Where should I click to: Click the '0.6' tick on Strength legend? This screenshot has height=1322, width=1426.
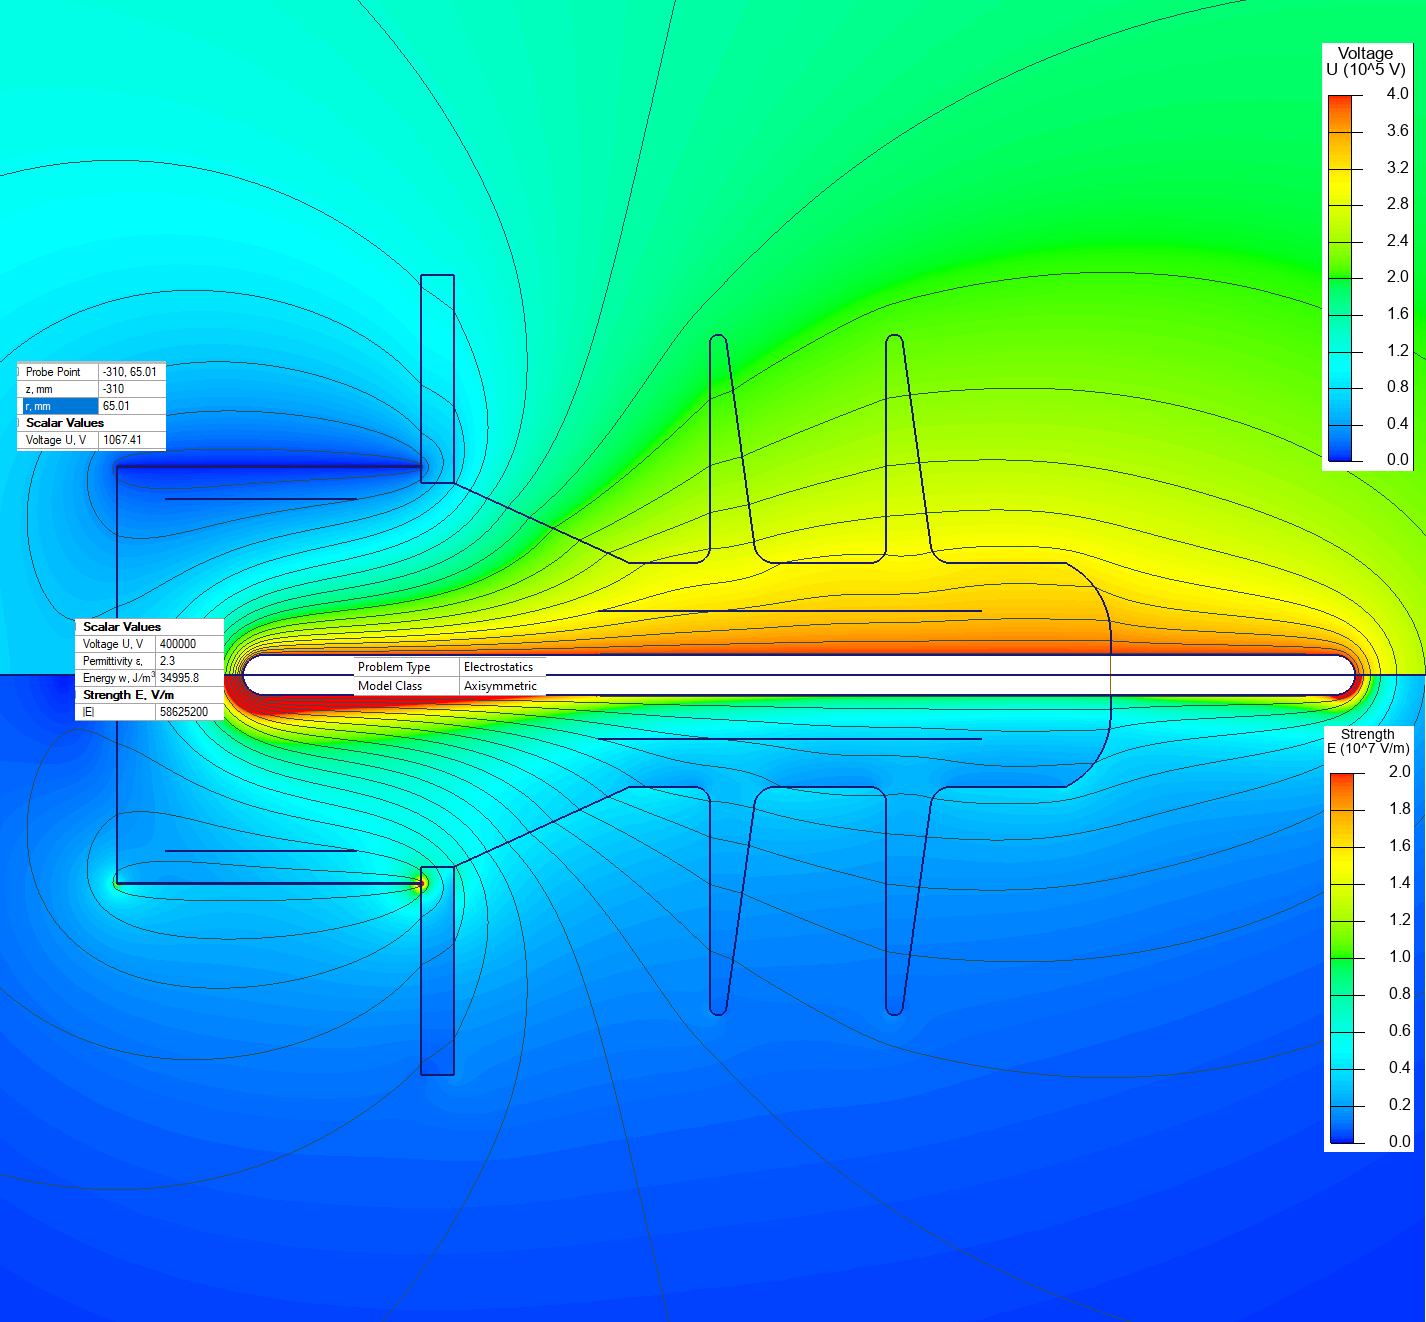[1399, 1030]
